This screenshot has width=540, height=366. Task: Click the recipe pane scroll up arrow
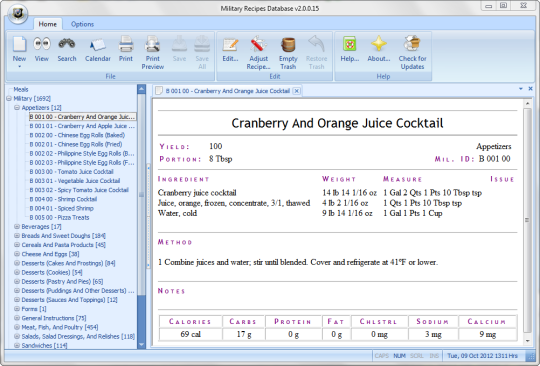click(x=527, y=103)
